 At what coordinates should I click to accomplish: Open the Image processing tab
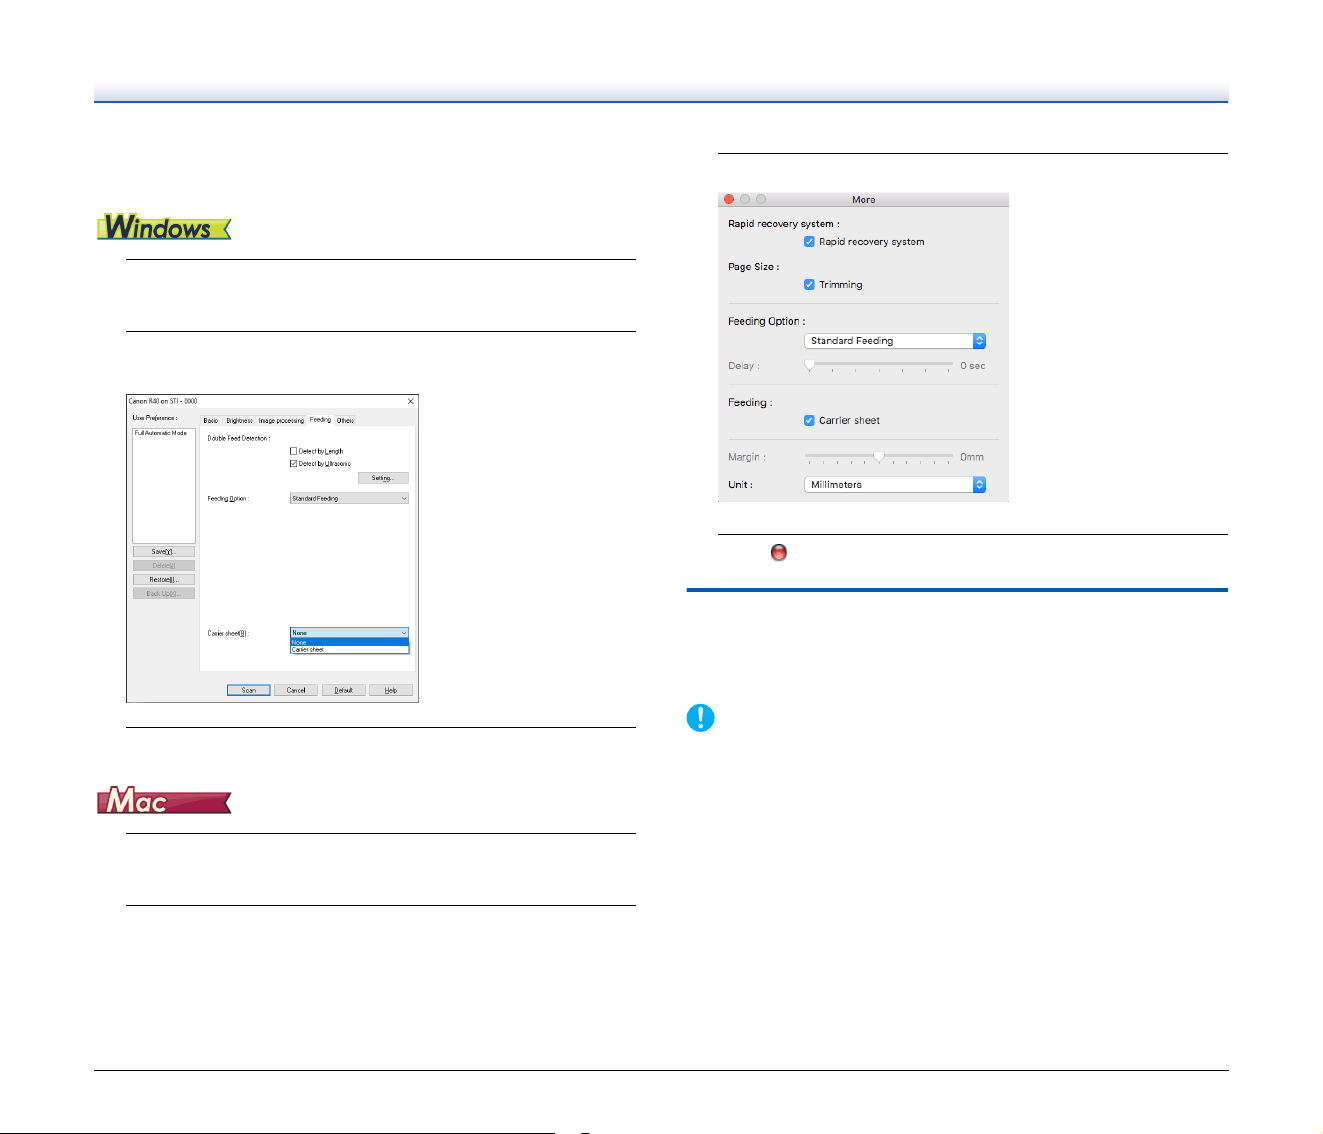[281, 420]
